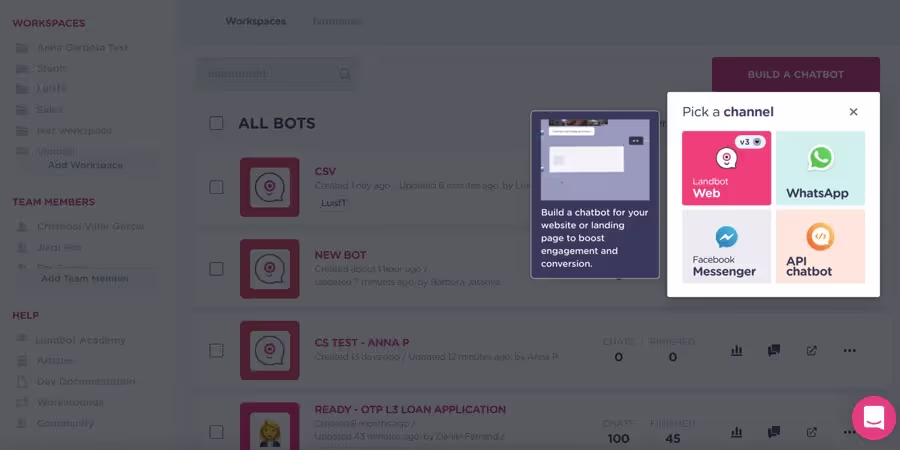Select team member Cristobal Villar Garcia
This screenshot has height=450, width=900.
pyautogui.click(x=90, y=227)
